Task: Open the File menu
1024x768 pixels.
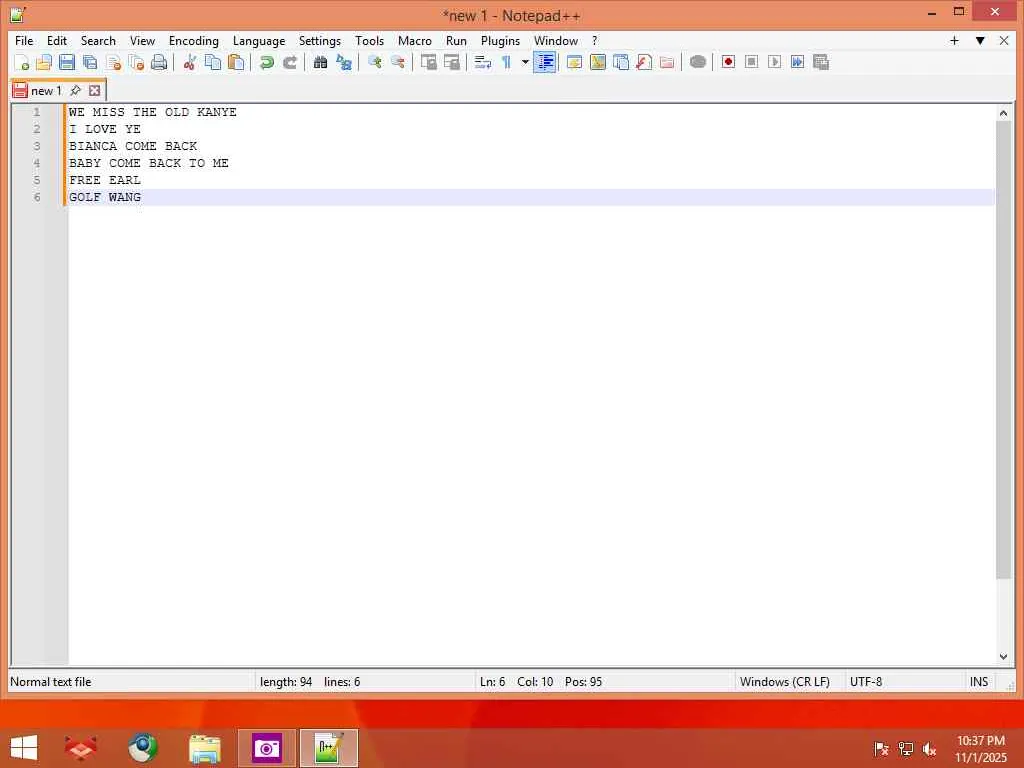Action: (24, 40)
